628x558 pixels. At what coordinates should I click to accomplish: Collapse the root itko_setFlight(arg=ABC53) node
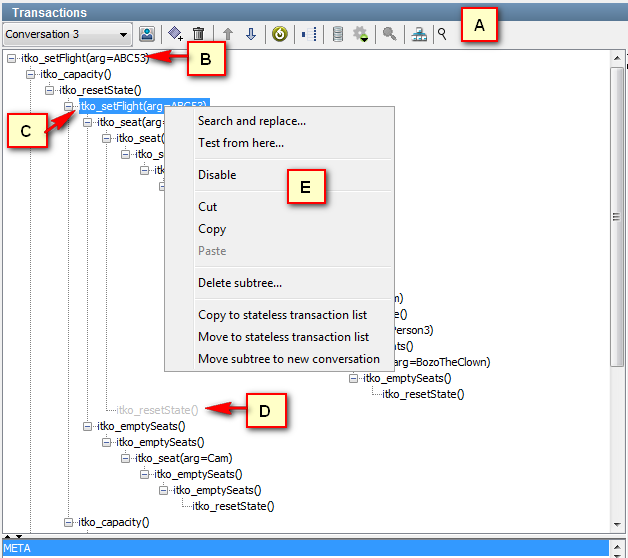[x=12, y=58]
